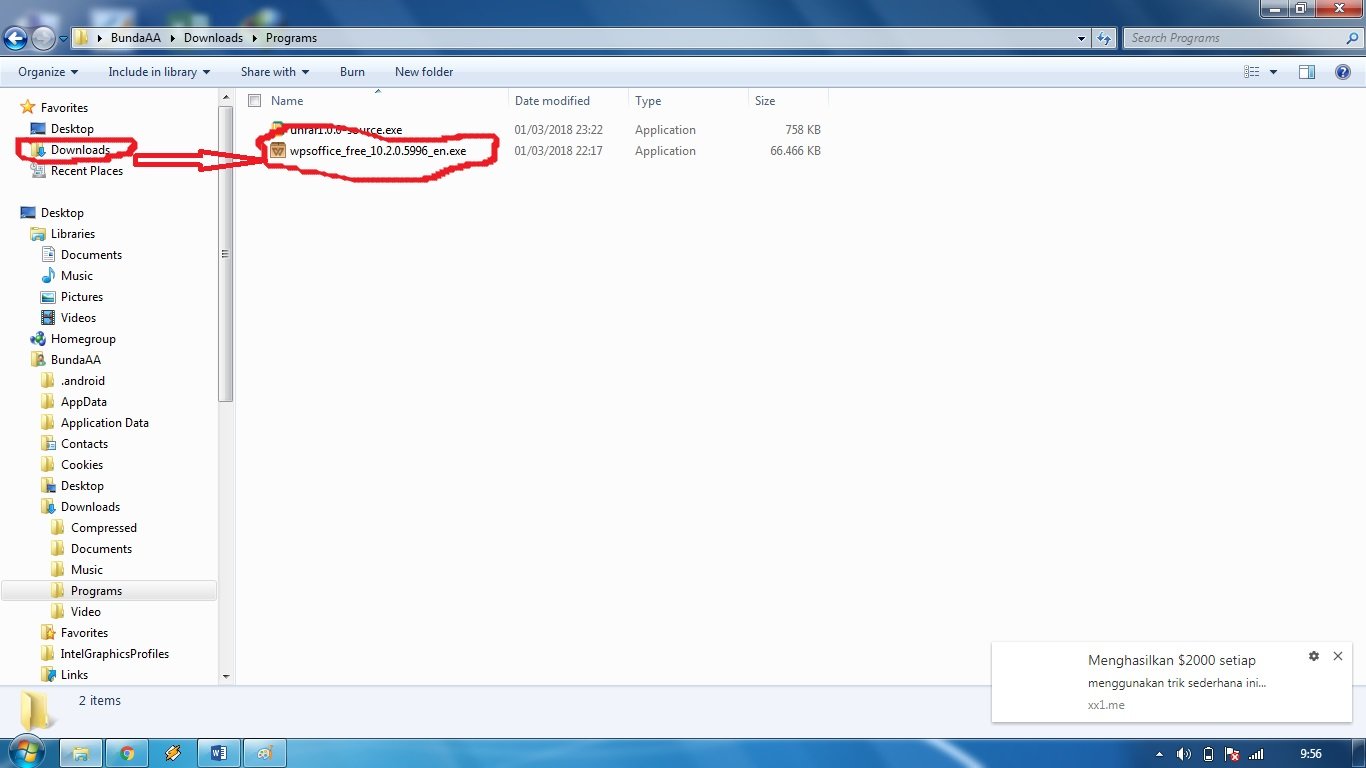Image resolution: width=1366 pixels, height=768 pixels.
Task: Click the WPS Office installer icon
Action: point(278,151)
